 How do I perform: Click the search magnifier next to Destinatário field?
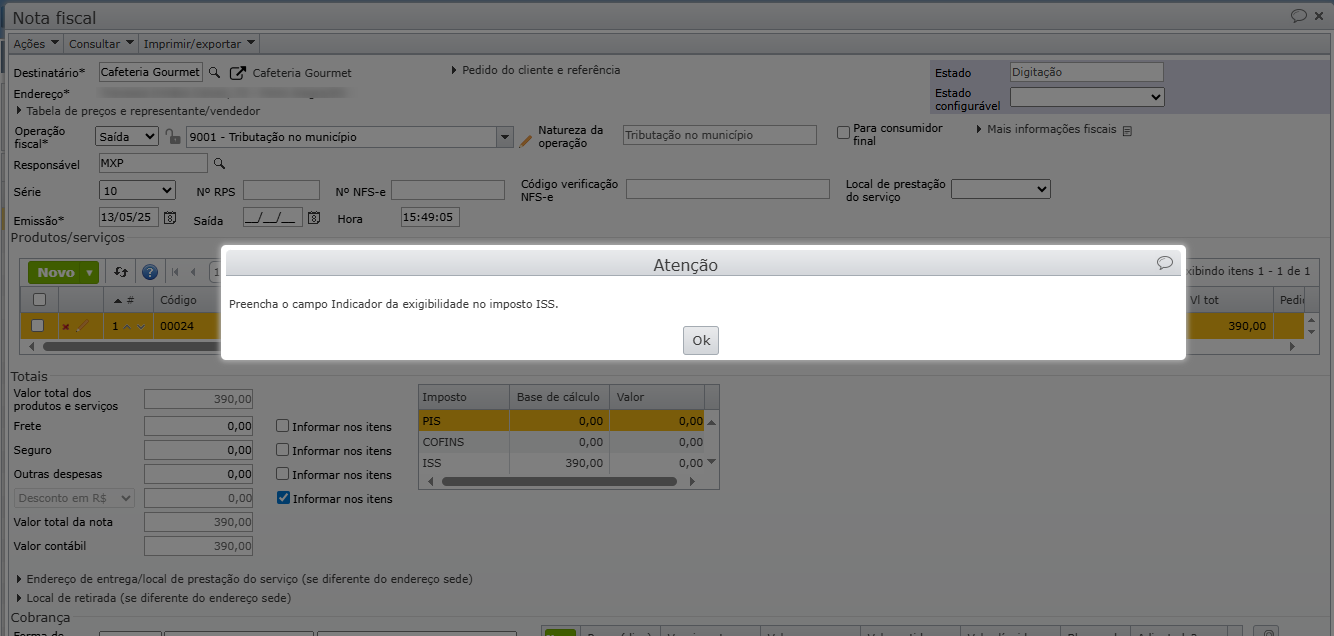pyautogui.click(x=213, y=73)
